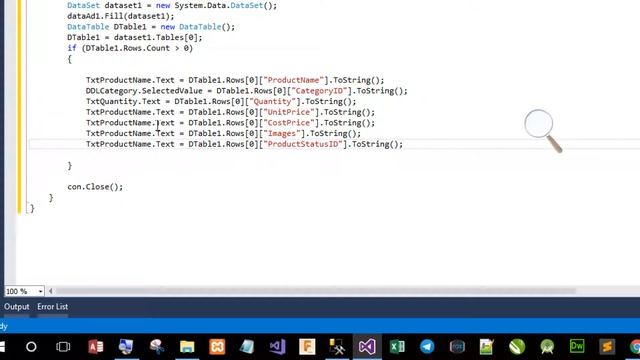Click the active Visual Studio taskbar icon

pos(367,347)
